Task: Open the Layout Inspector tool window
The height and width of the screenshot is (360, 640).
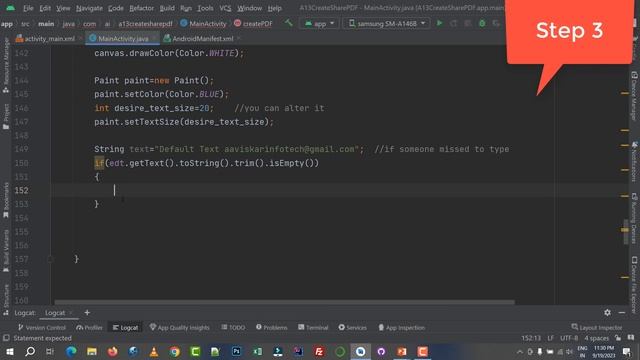Action: [597, 327]
